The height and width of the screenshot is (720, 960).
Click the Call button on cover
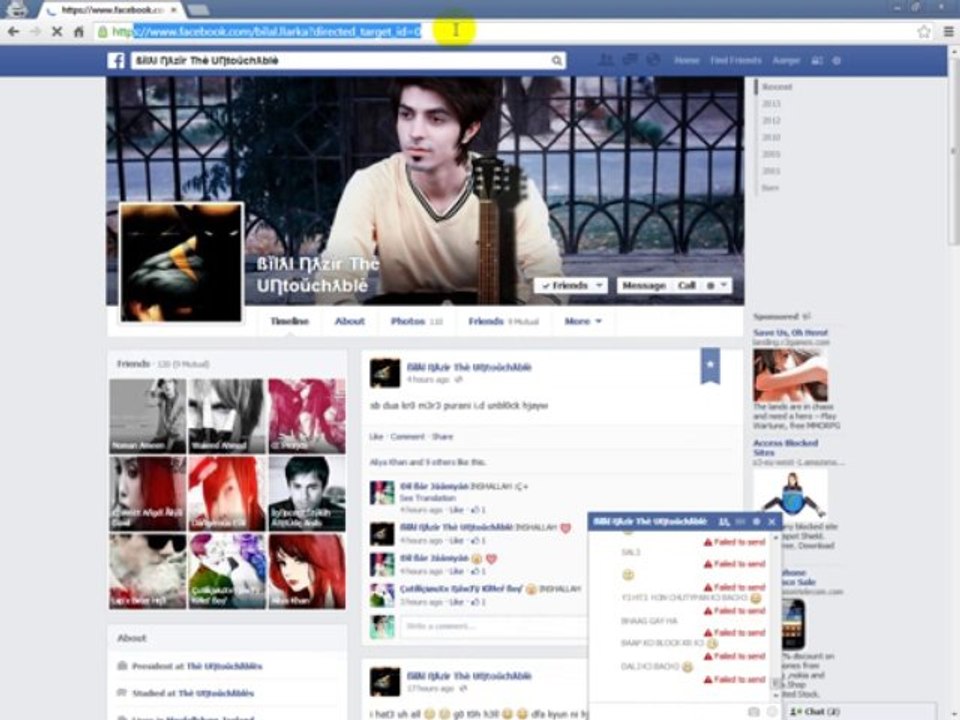[x=687, y=285]
